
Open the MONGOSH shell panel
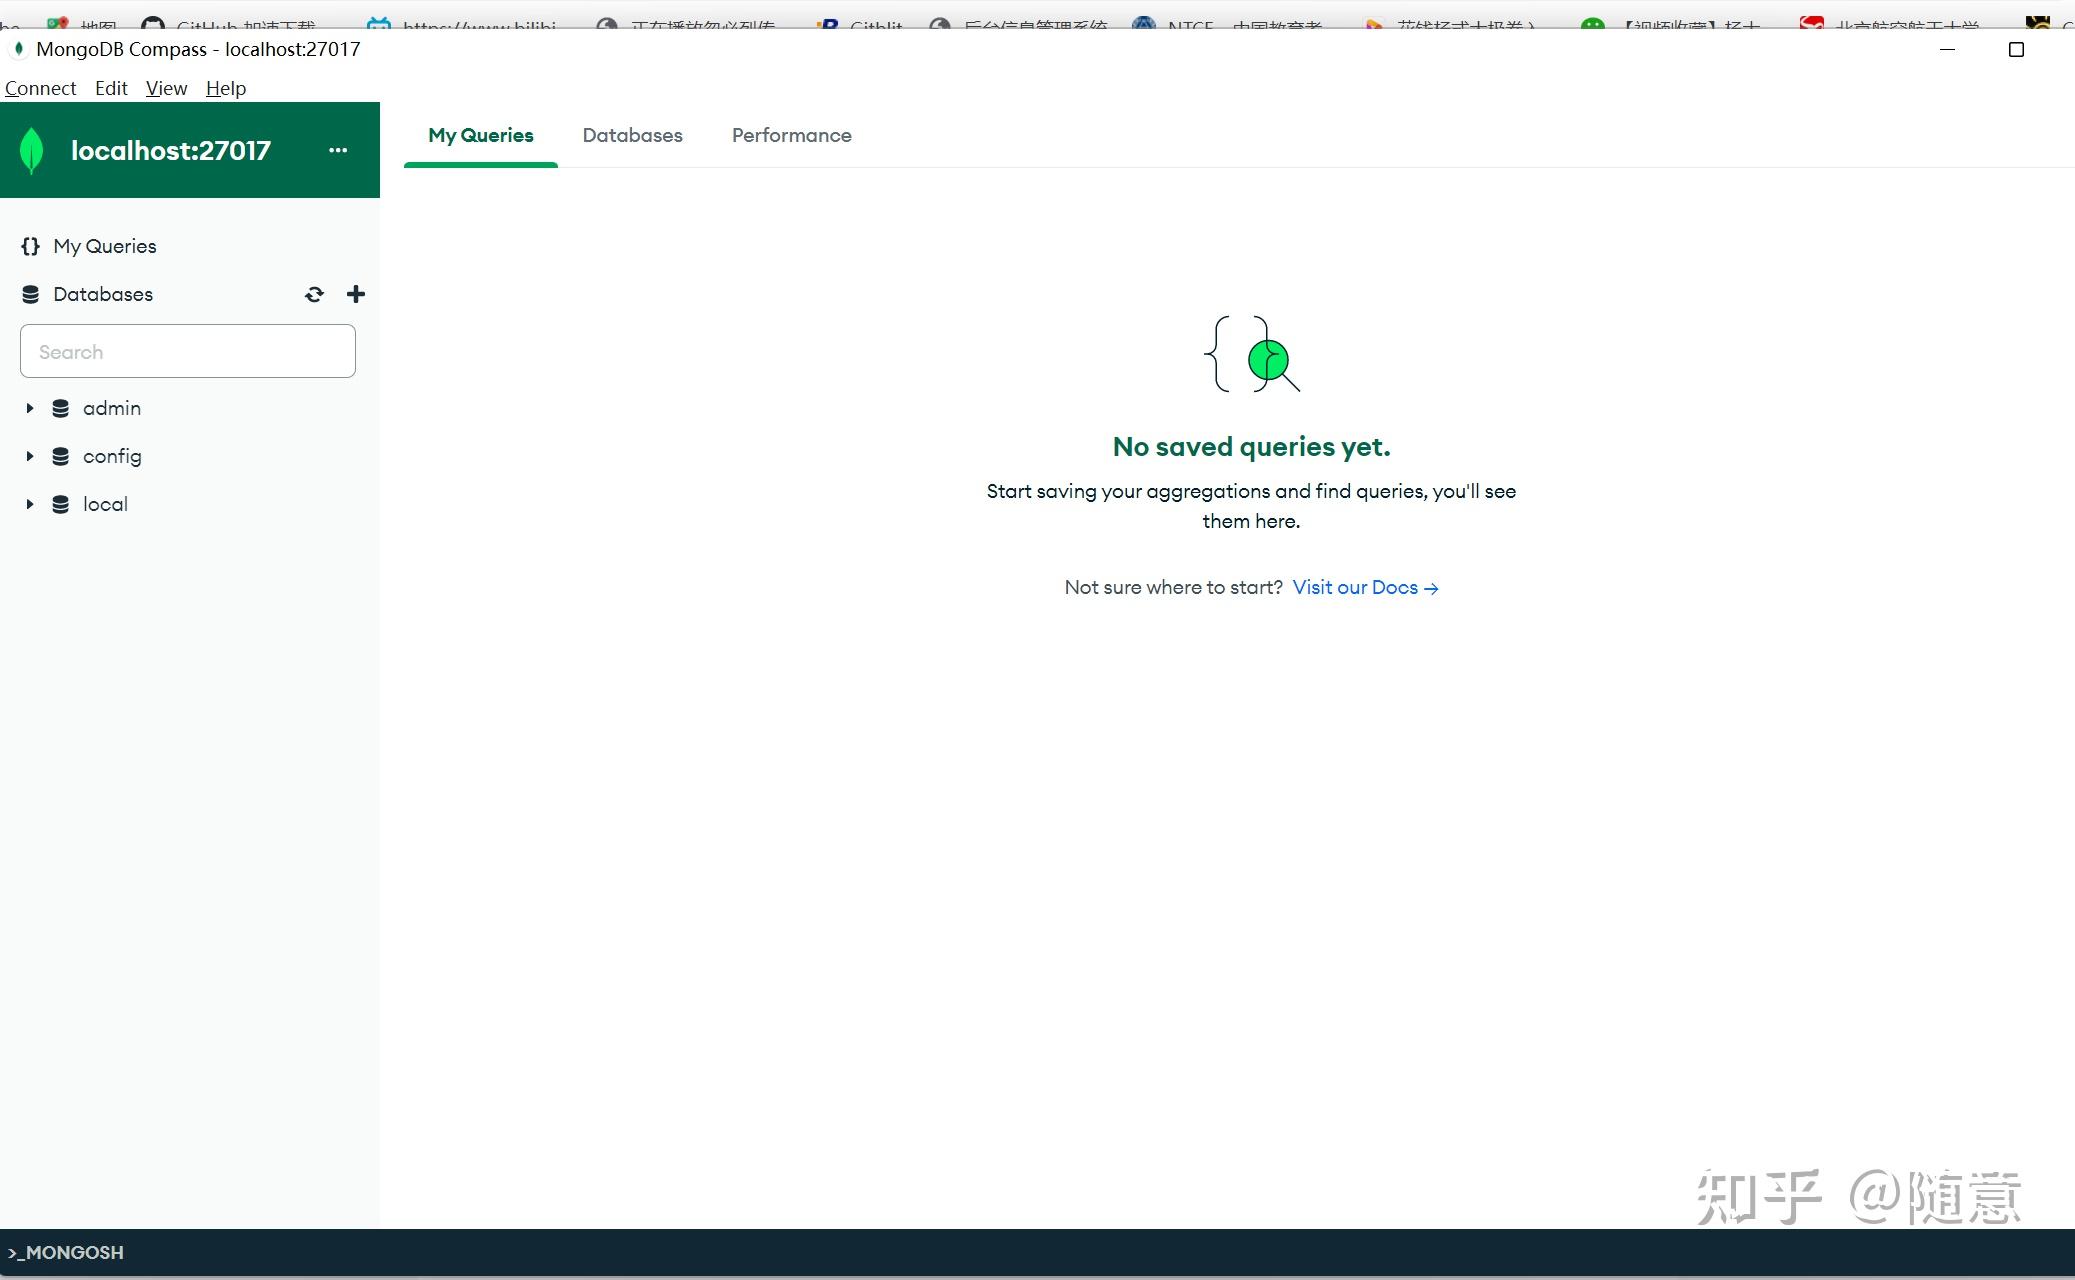coord(64,1252)
